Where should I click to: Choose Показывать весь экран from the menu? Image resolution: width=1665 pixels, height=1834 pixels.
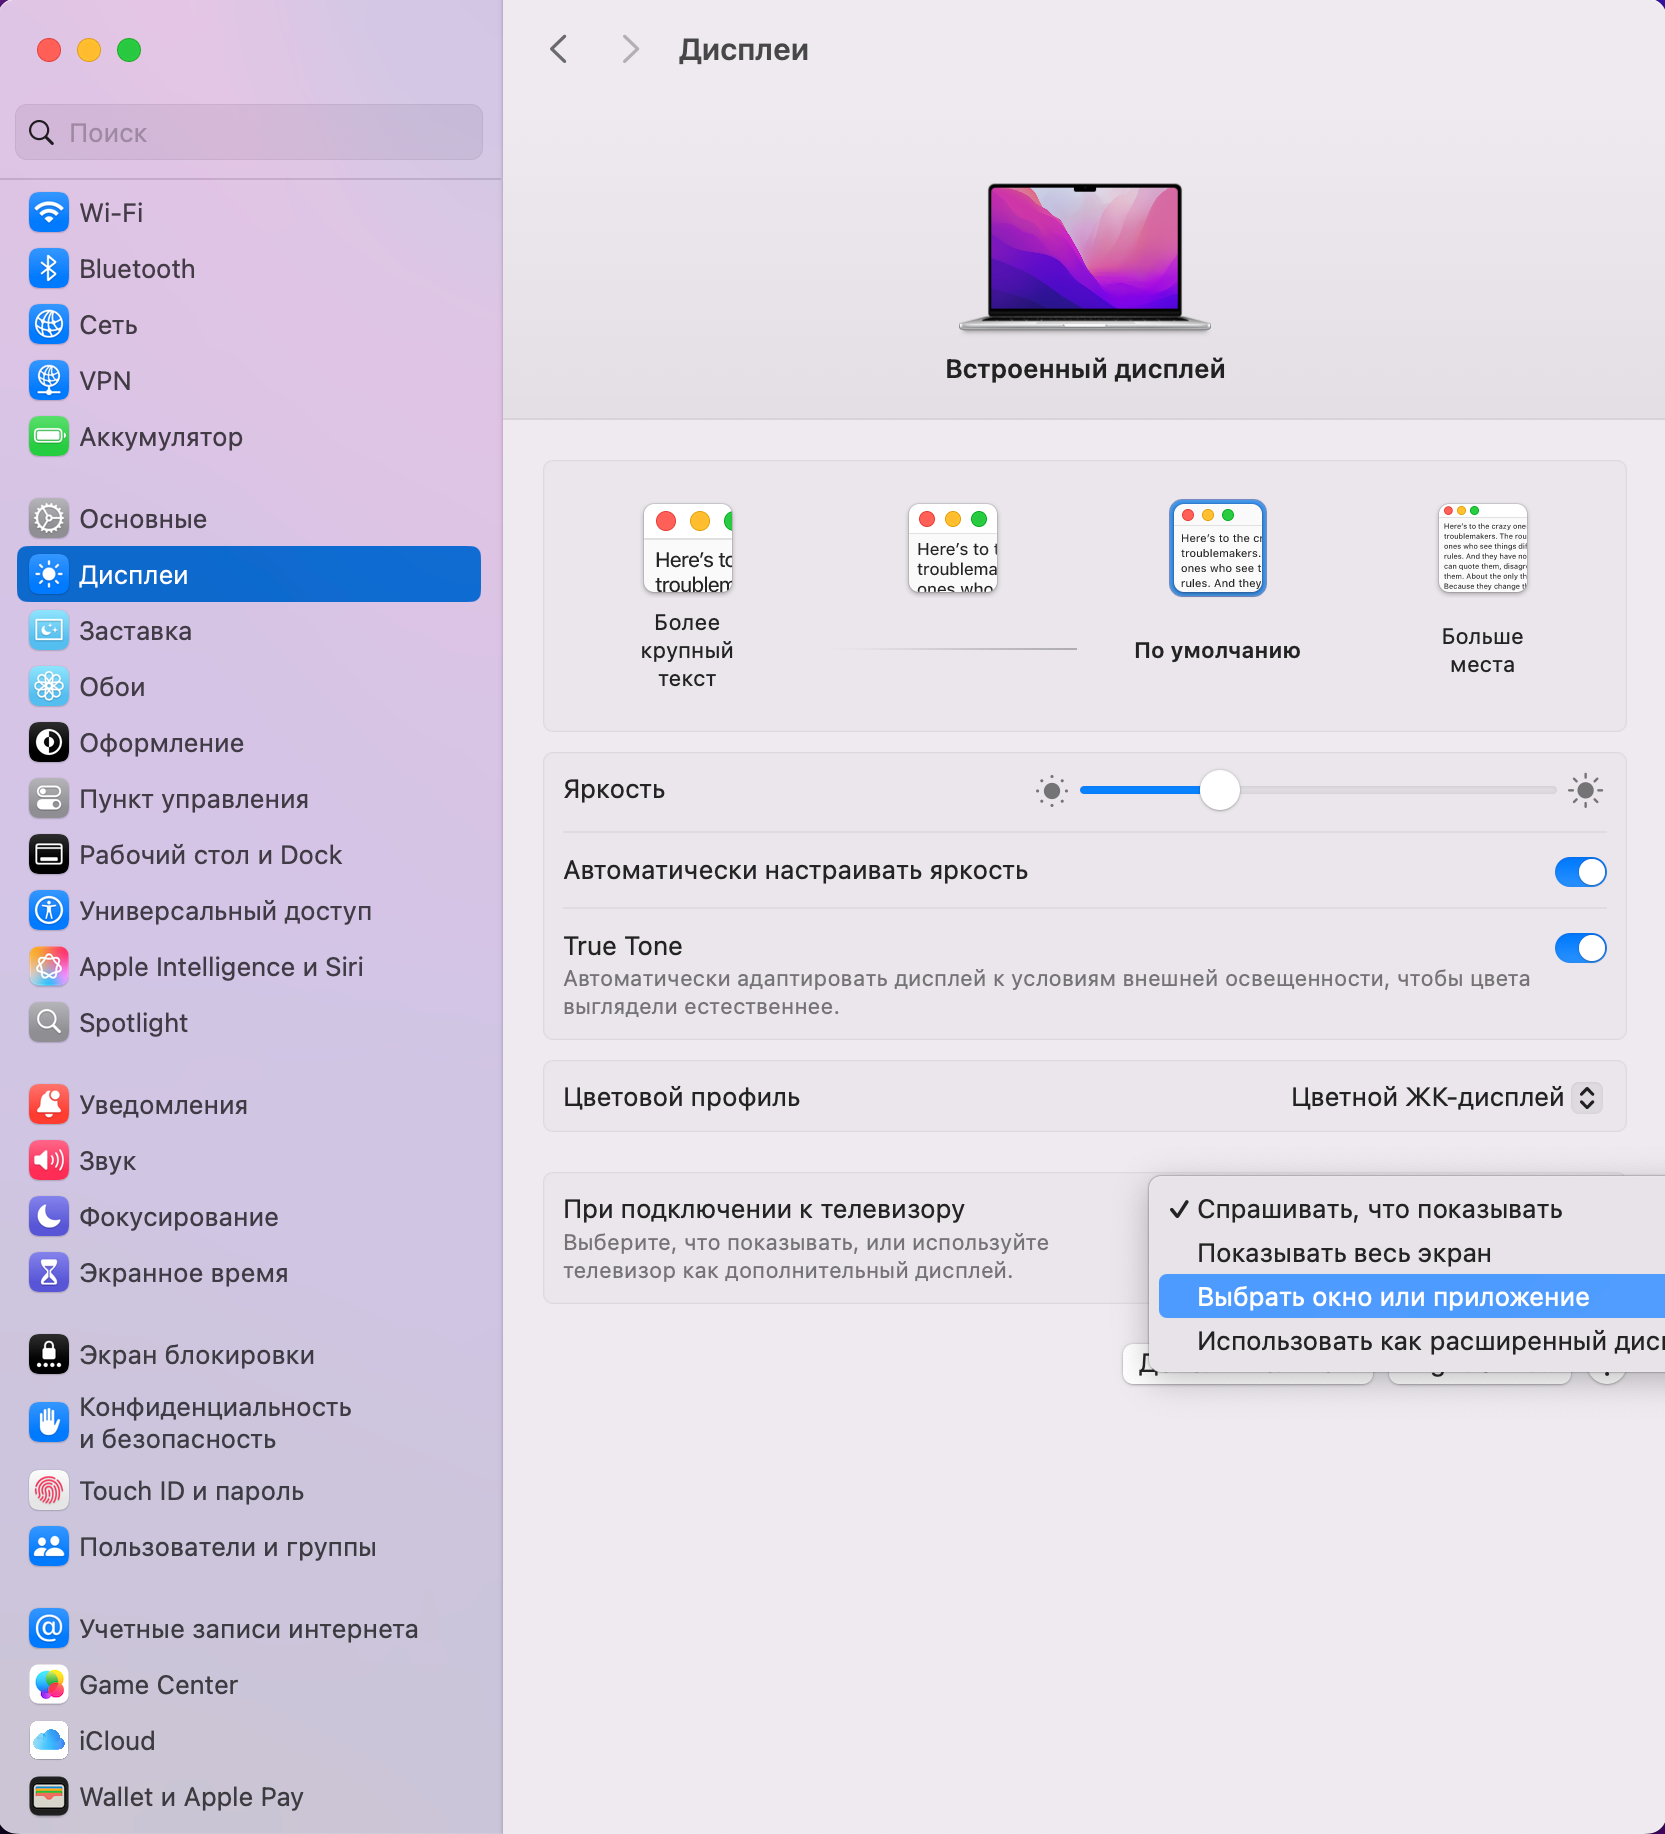coord(1344,1253)
